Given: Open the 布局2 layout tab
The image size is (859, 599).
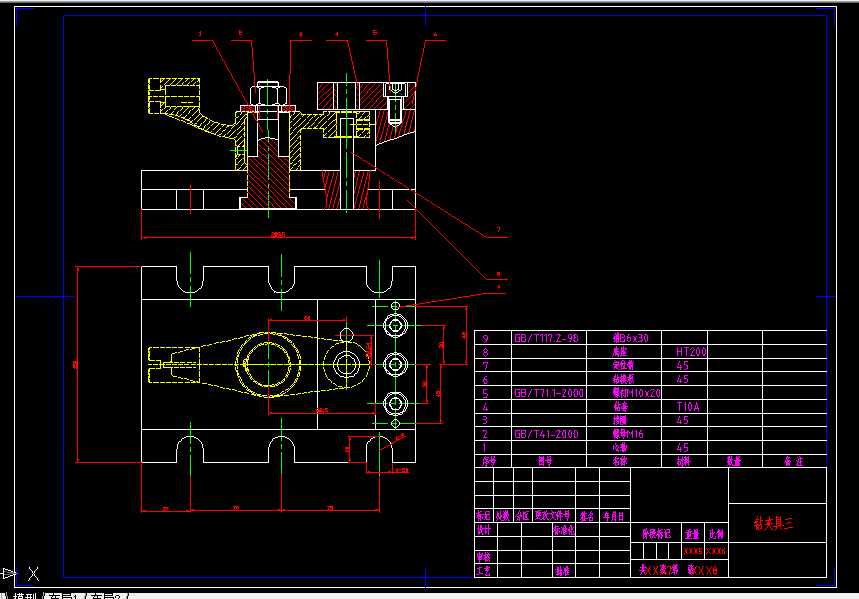Looking at the screenshot, I should click(105, 596).
